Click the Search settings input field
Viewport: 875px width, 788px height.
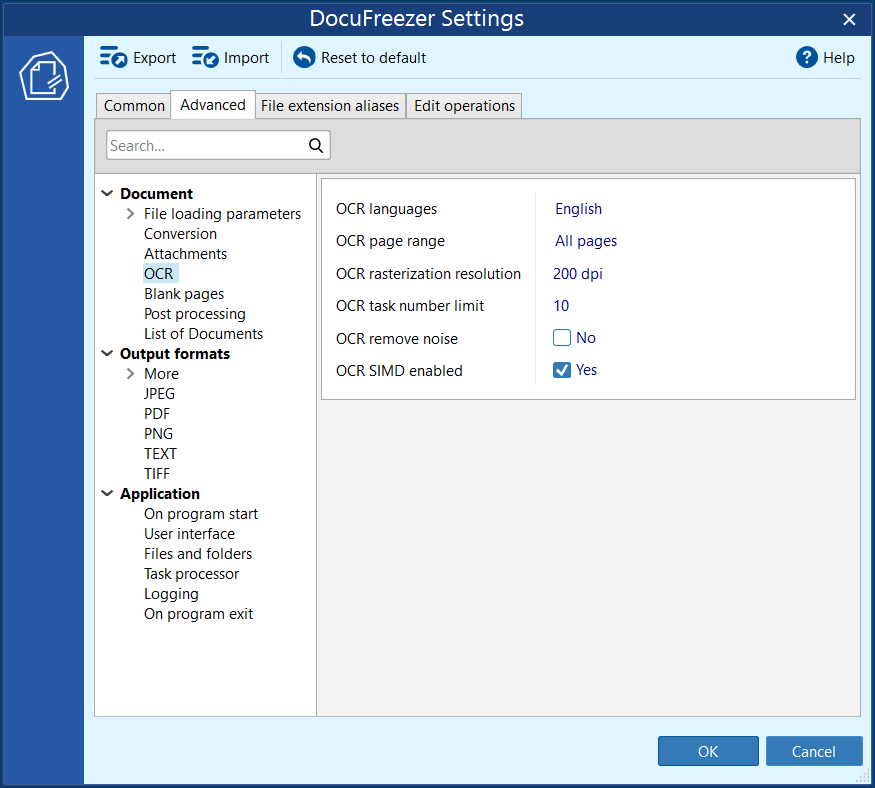coord(205,146)
